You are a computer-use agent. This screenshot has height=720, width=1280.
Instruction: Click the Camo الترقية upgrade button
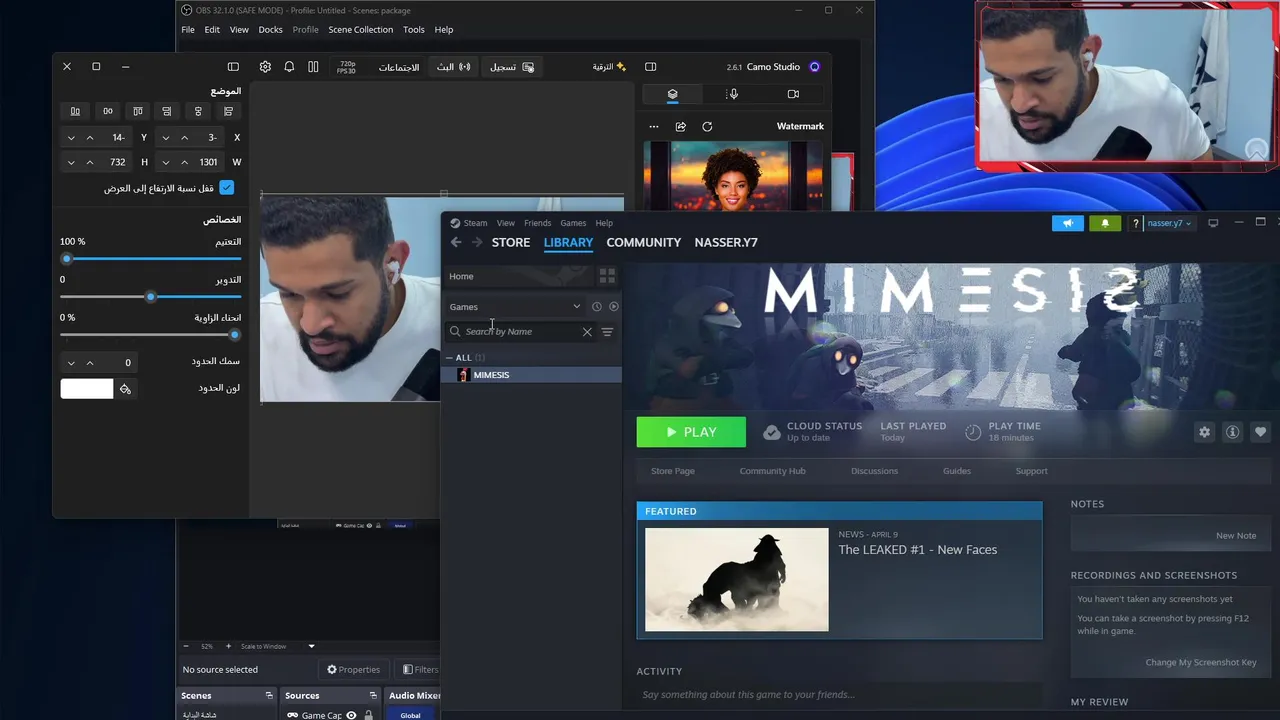coord(609,67)
